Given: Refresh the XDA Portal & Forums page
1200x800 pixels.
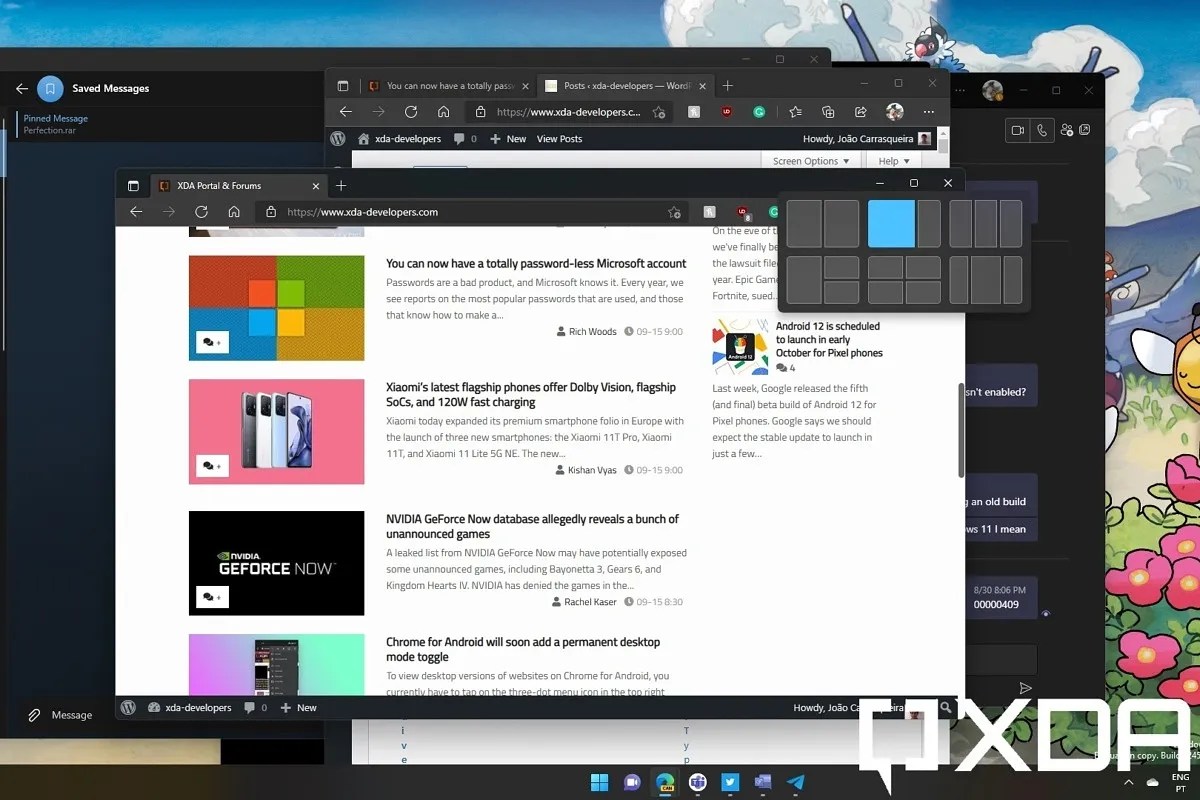Looking at the screenshot, I should [x=201, y=212].
